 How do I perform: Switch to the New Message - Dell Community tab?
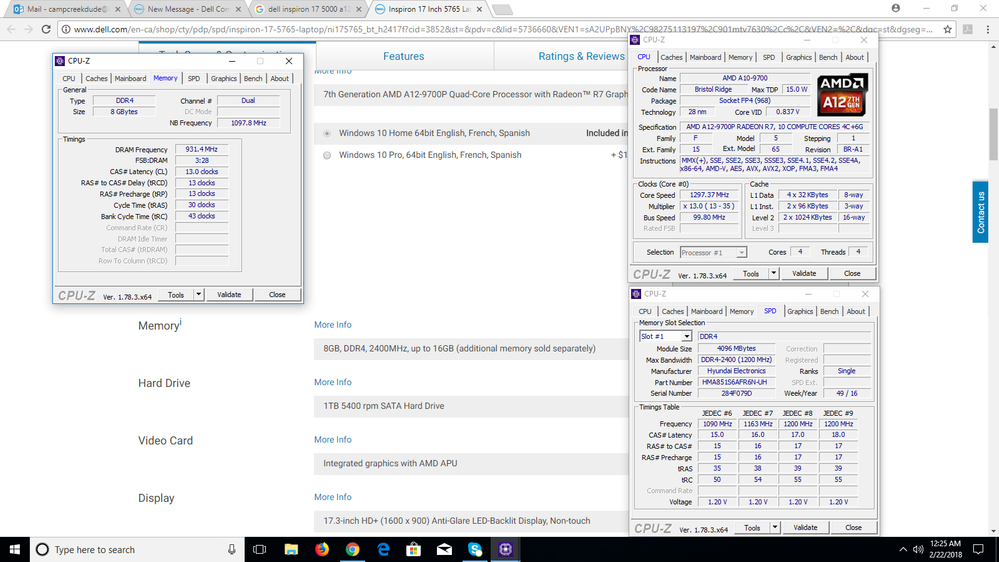coord(187,10)
